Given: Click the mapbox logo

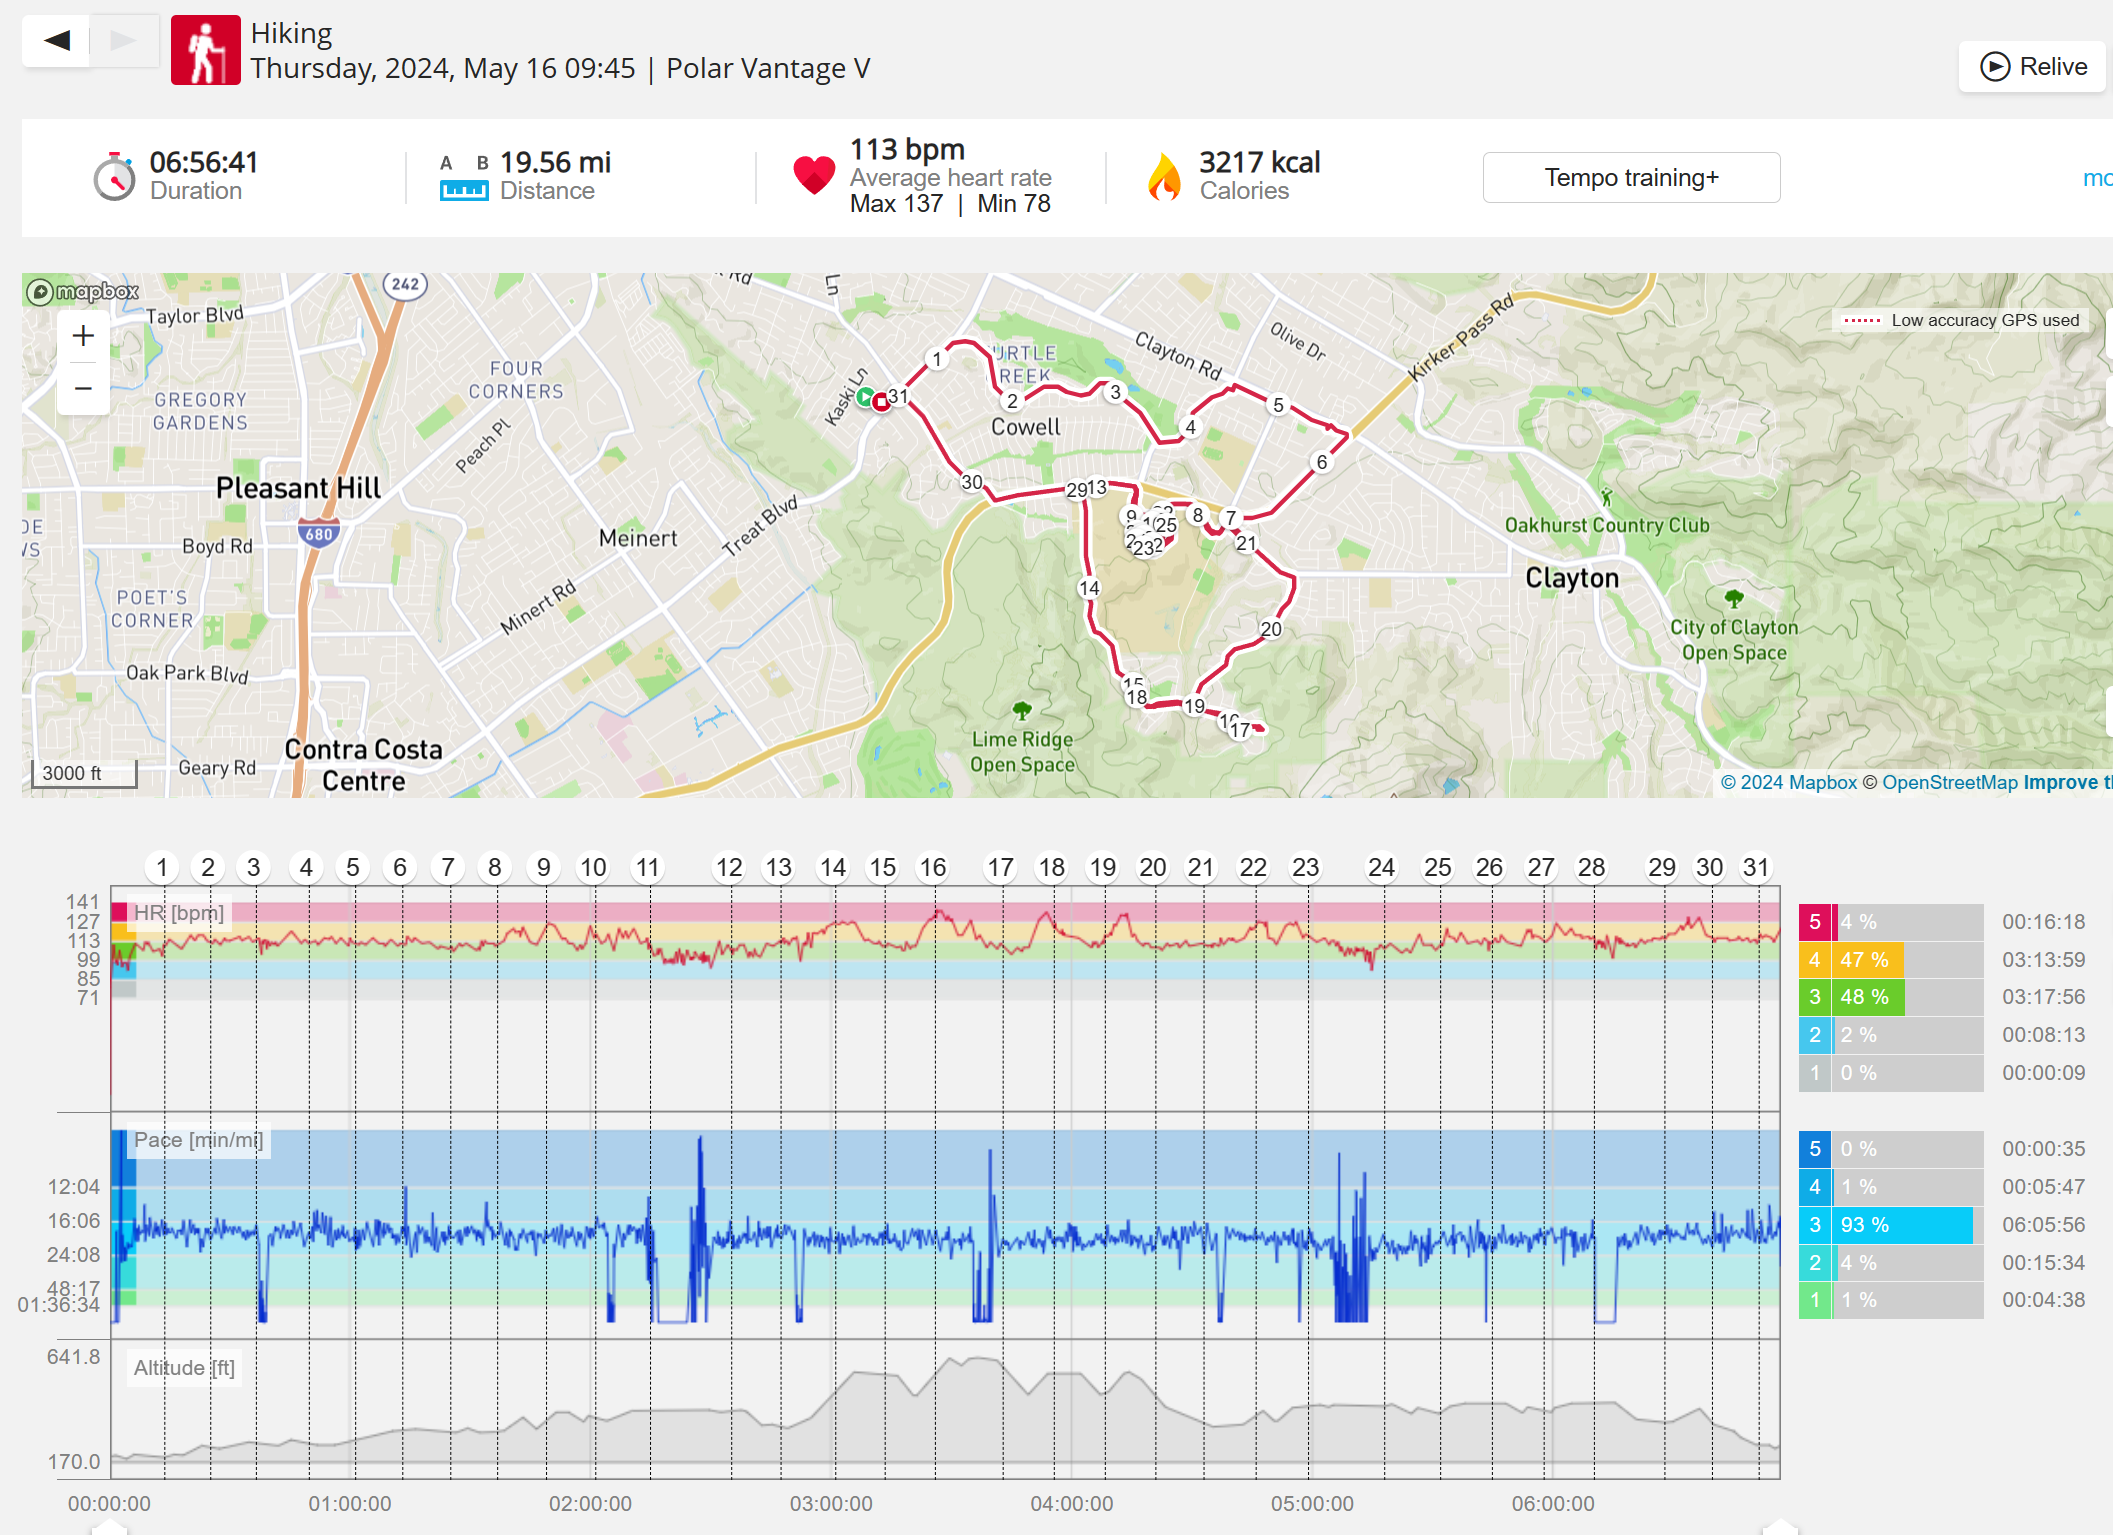Looking at the screenshot, I should (83, 291).
